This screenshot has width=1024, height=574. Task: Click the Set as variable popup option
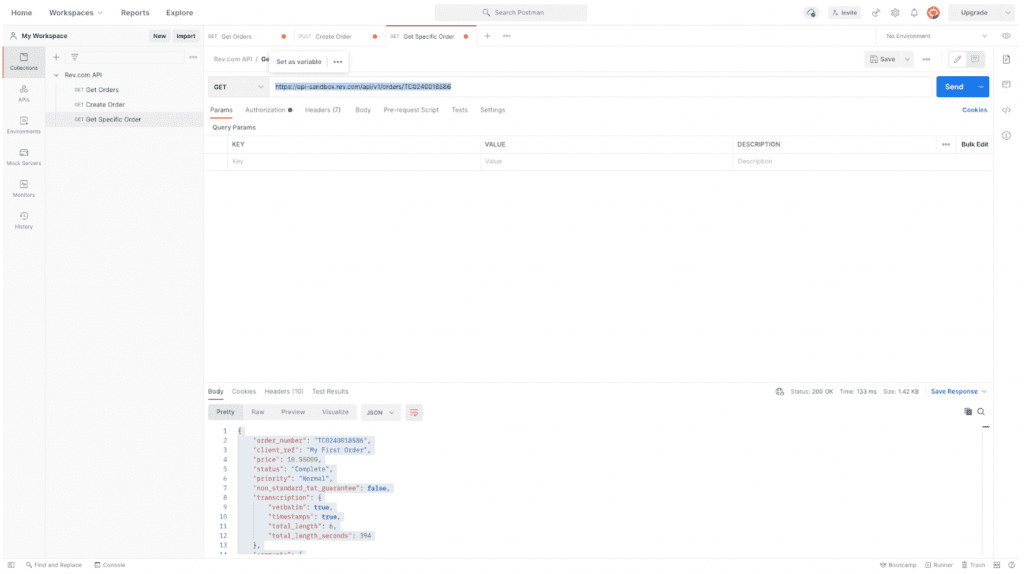[x=298, y=62]
